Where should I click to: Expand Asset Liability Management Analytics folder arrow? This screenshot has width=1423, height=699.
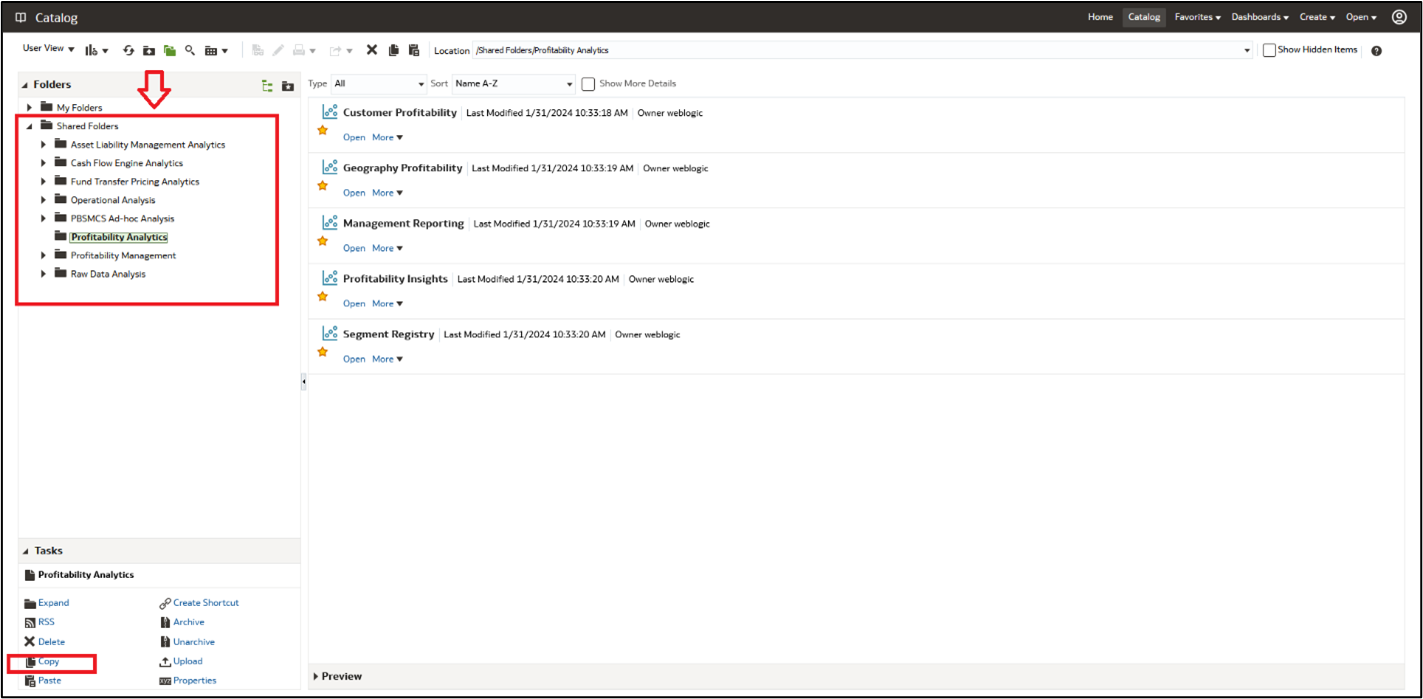pos(44,145)
